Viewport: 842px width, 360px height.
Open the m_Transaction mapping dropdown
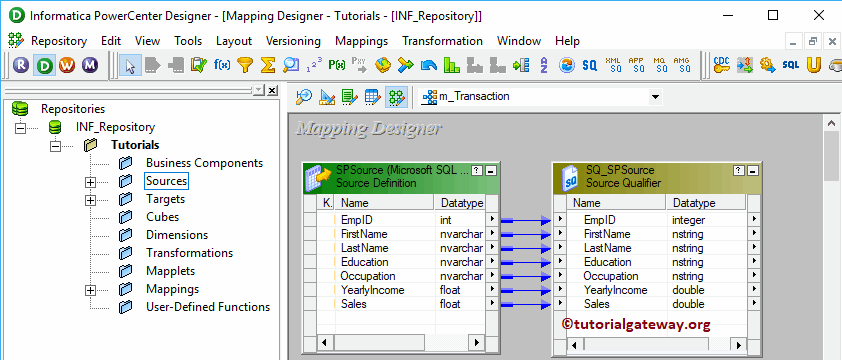655,97
